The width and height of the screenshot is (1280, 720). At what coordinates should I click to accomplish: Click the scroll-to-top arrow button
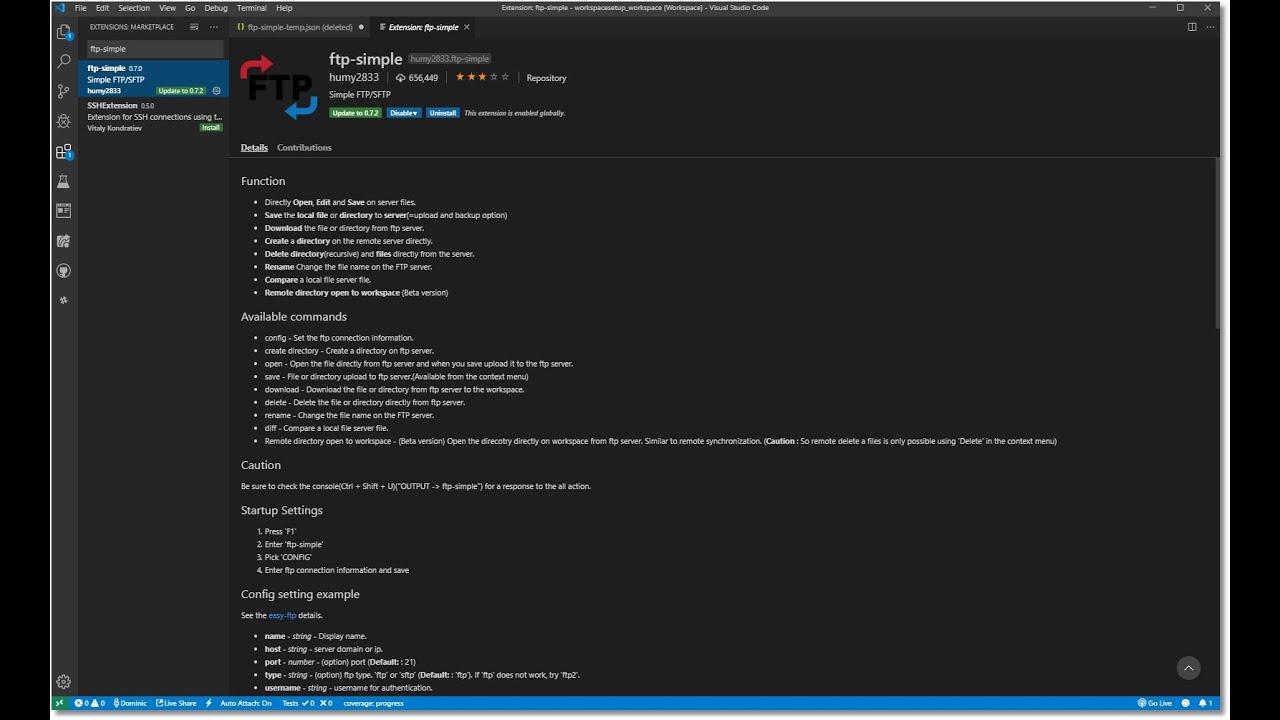tap(1188, 668)
